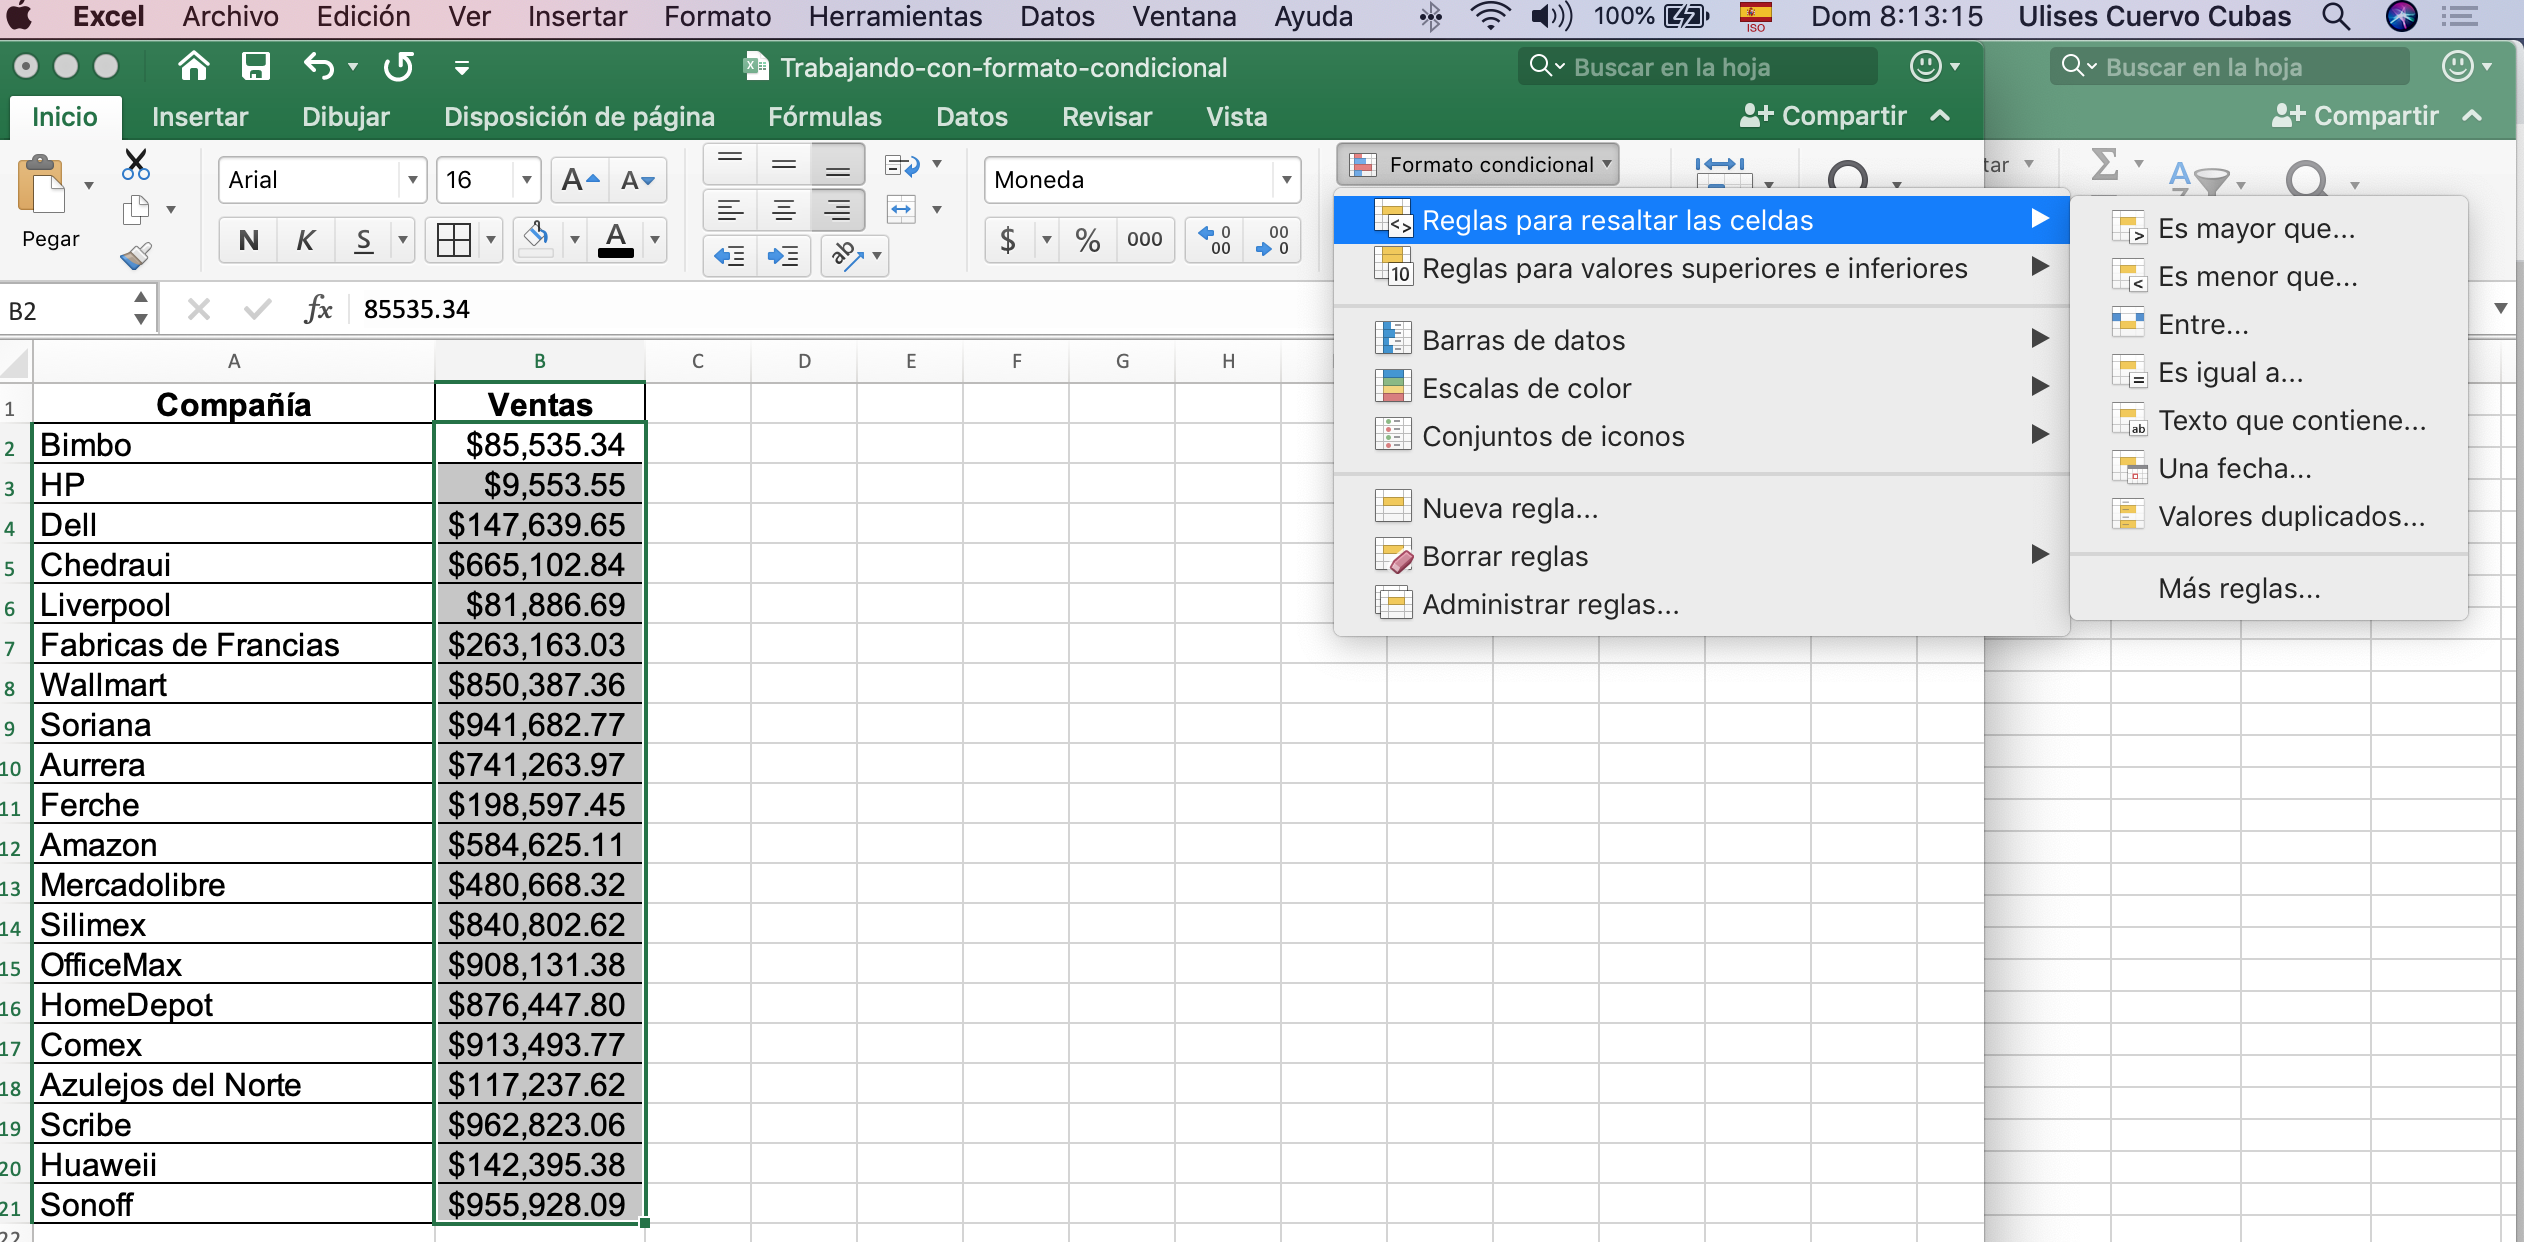Redo the last action

click(x=398, y=67)
